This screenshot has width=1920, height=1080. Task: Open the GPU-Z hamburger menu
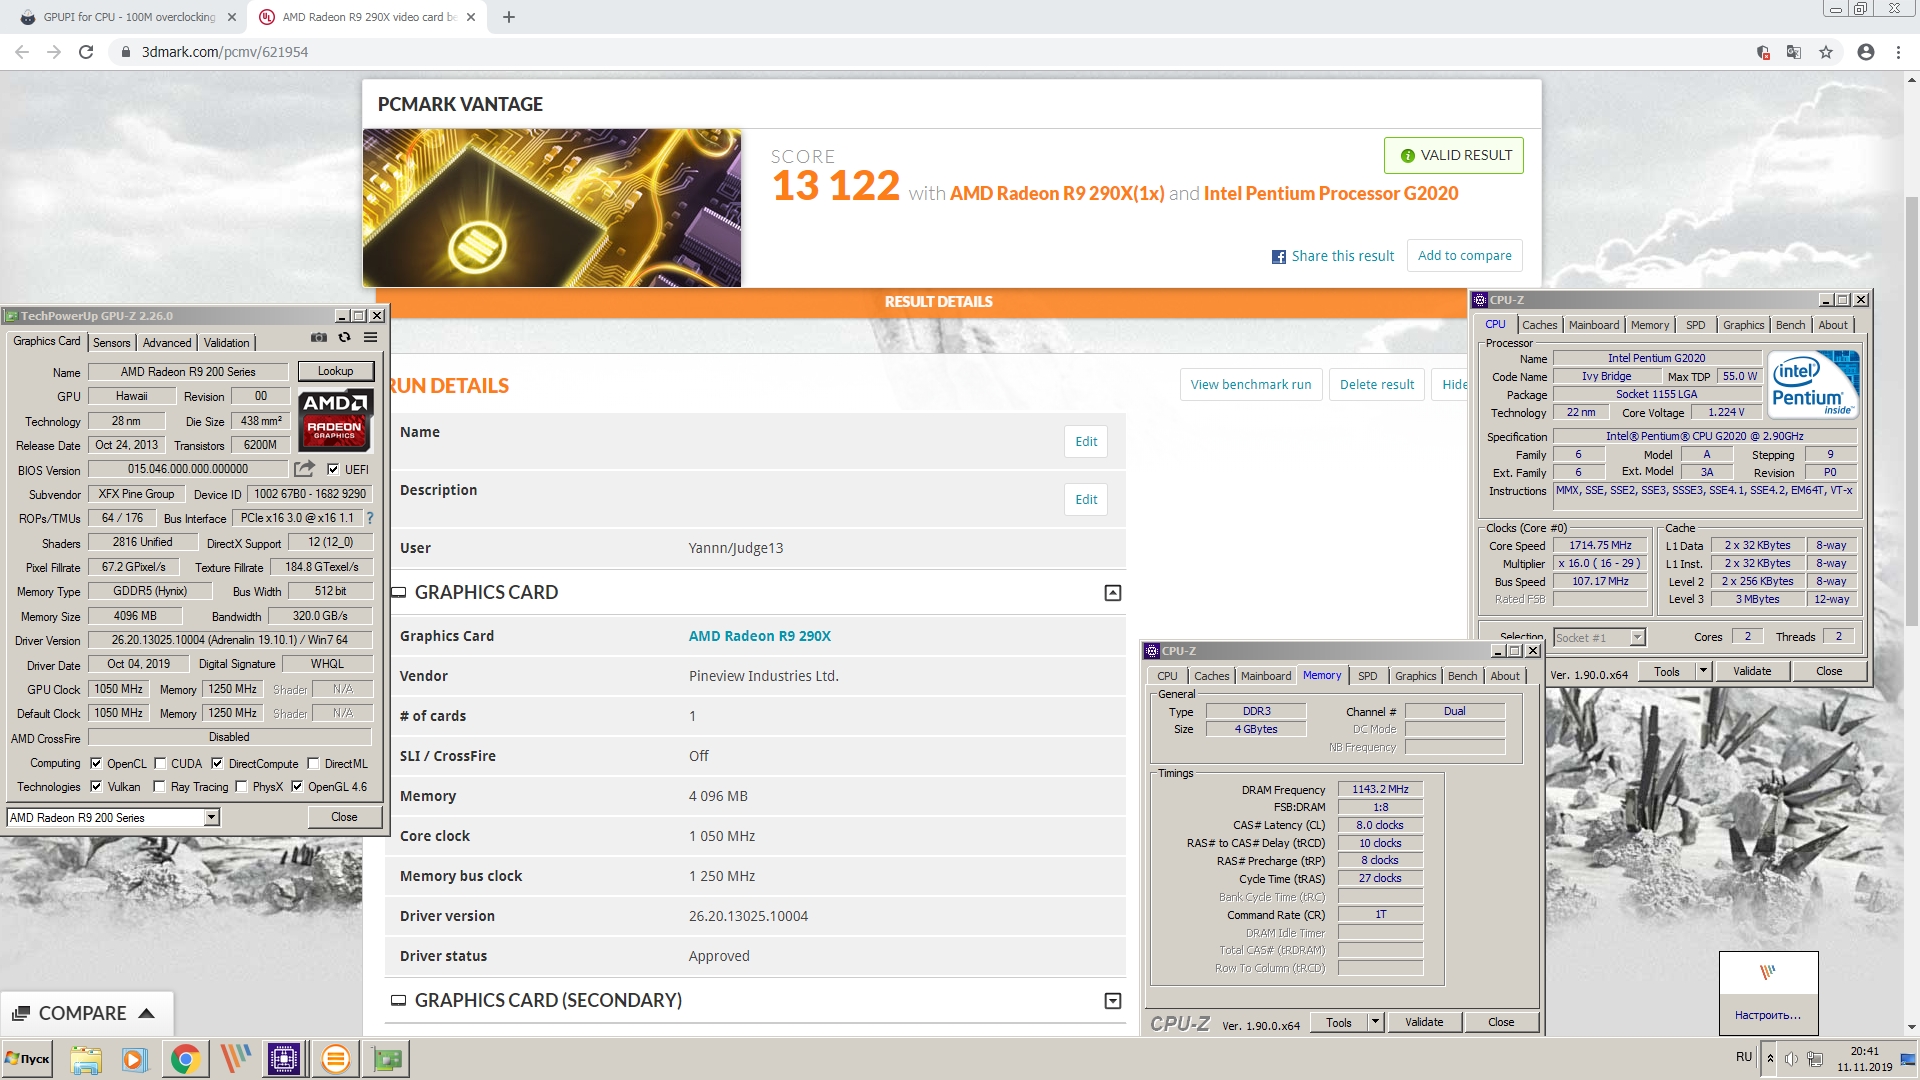click(371, 338)
